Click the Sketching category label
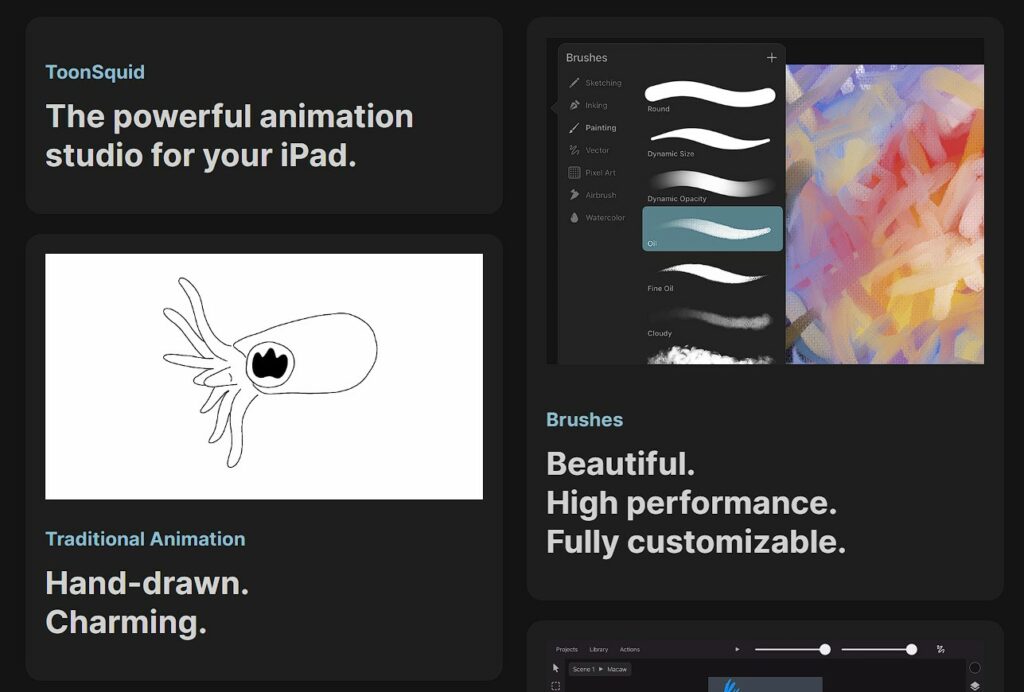The height and width of the screenshot is (692, 1024). coord(603,83)
